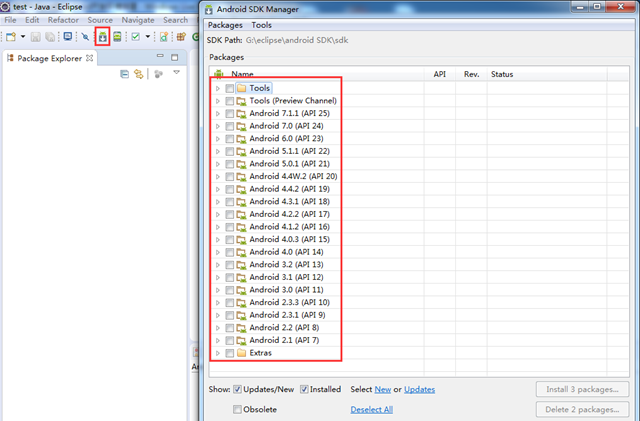The image size is (640, 421).
Task: Open the New wizard dropdown arrow in Eclipse toolbar
Action: 23,37
